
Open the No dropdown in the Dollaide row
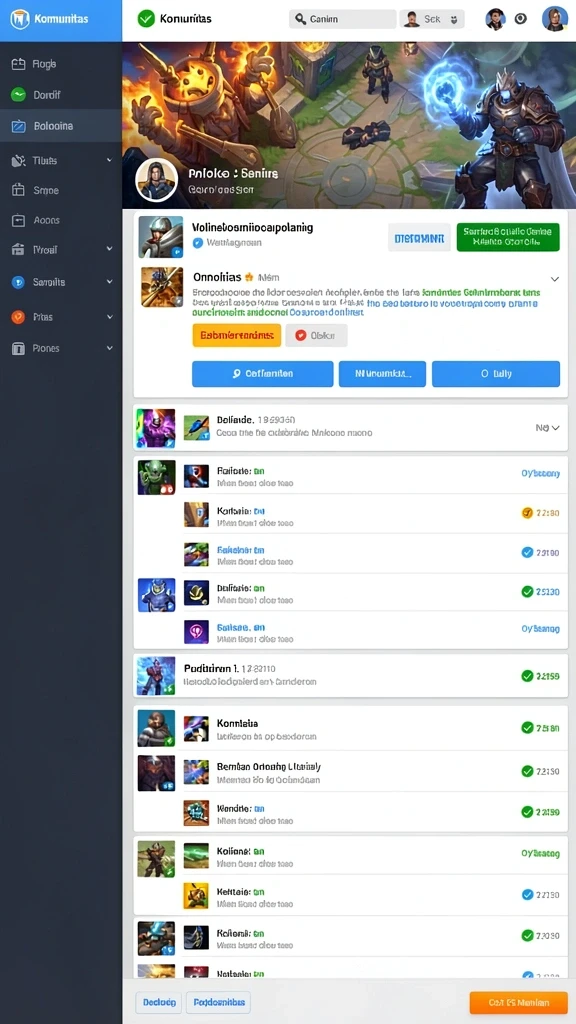pos(547,428)
